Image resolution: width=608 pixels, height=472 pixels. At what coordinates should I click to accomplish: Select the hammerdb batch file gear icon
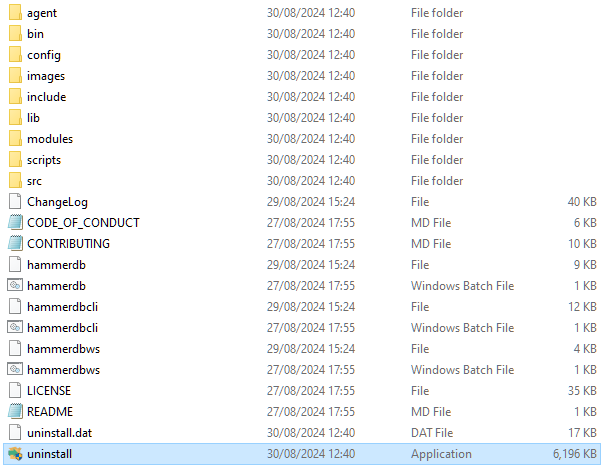pyautogui.click(x=15, y=285)
